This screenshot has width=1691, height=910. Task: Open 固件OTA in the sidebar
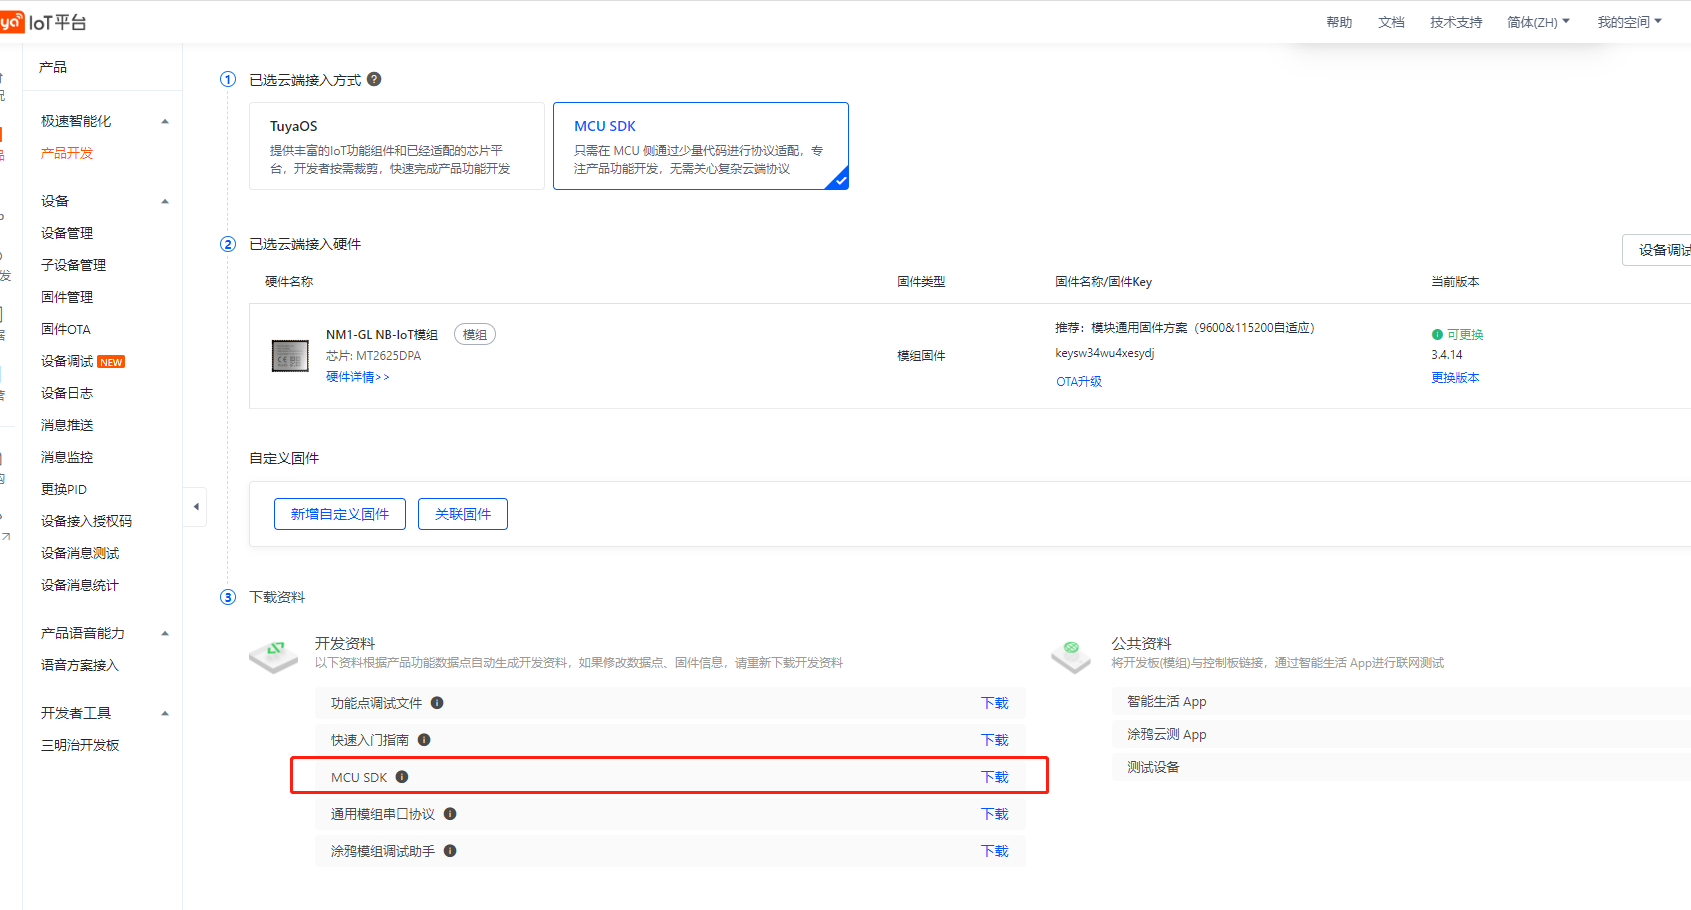click(66, 329)
